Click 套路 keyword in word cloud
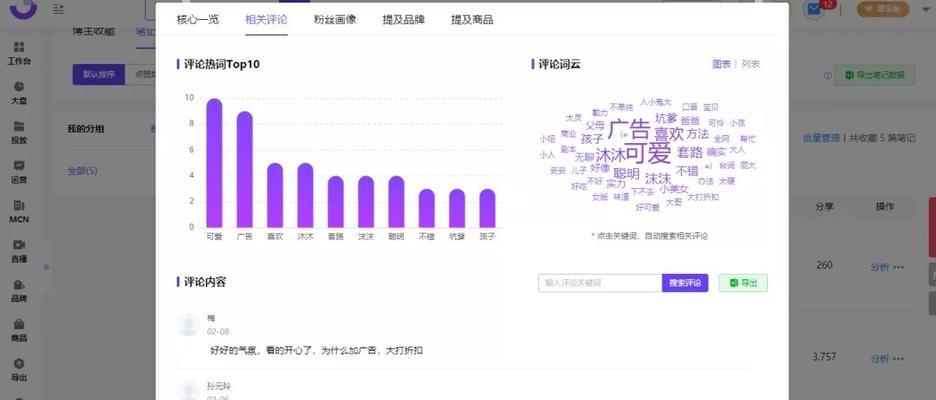Screen dimensions: 936x400 pyautogui.click(x=689, y=152)
